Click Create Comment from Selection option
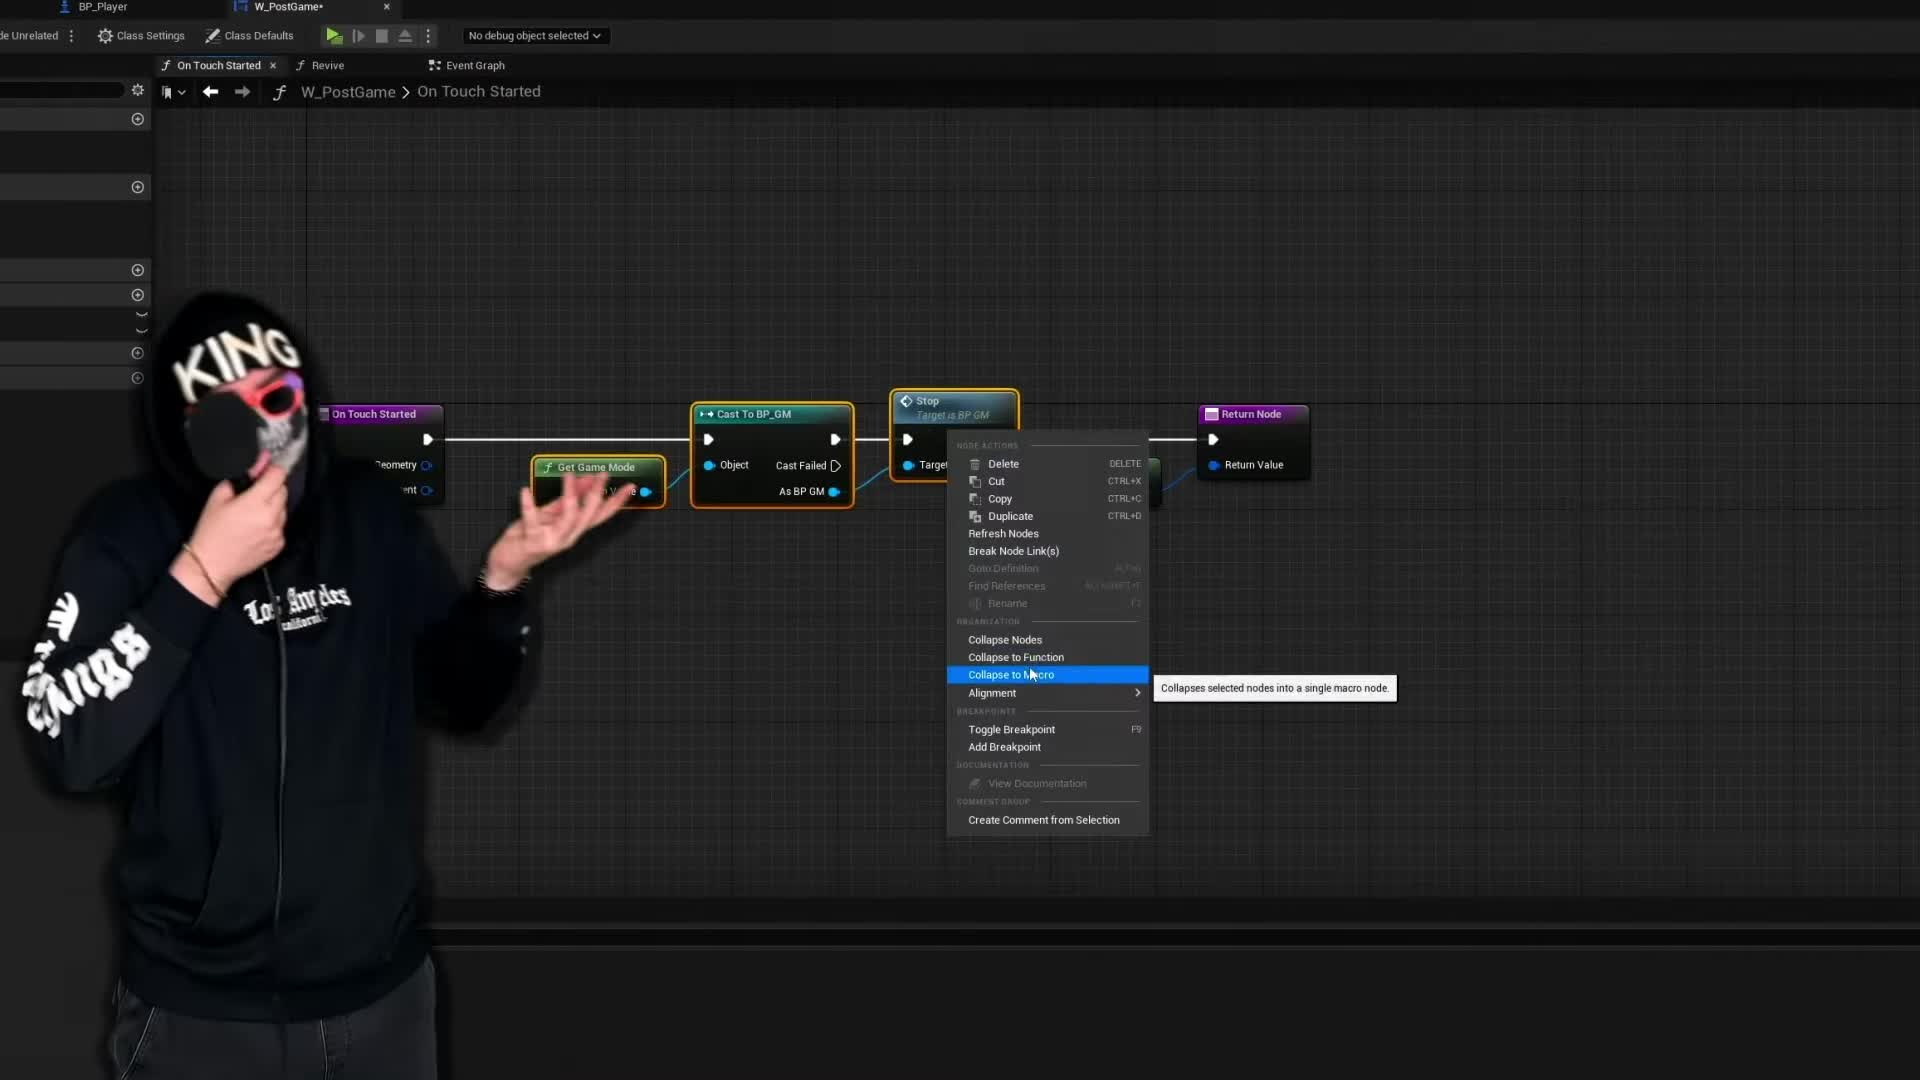Viewport: 1920px width, 1080px height. click(x=1043, y=819)
